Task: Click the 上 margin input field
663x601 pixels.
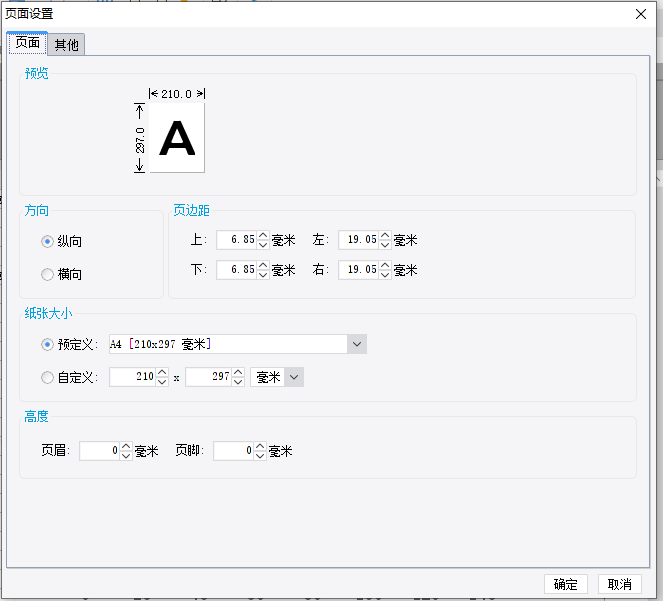Action: click(x=236, y=240)
